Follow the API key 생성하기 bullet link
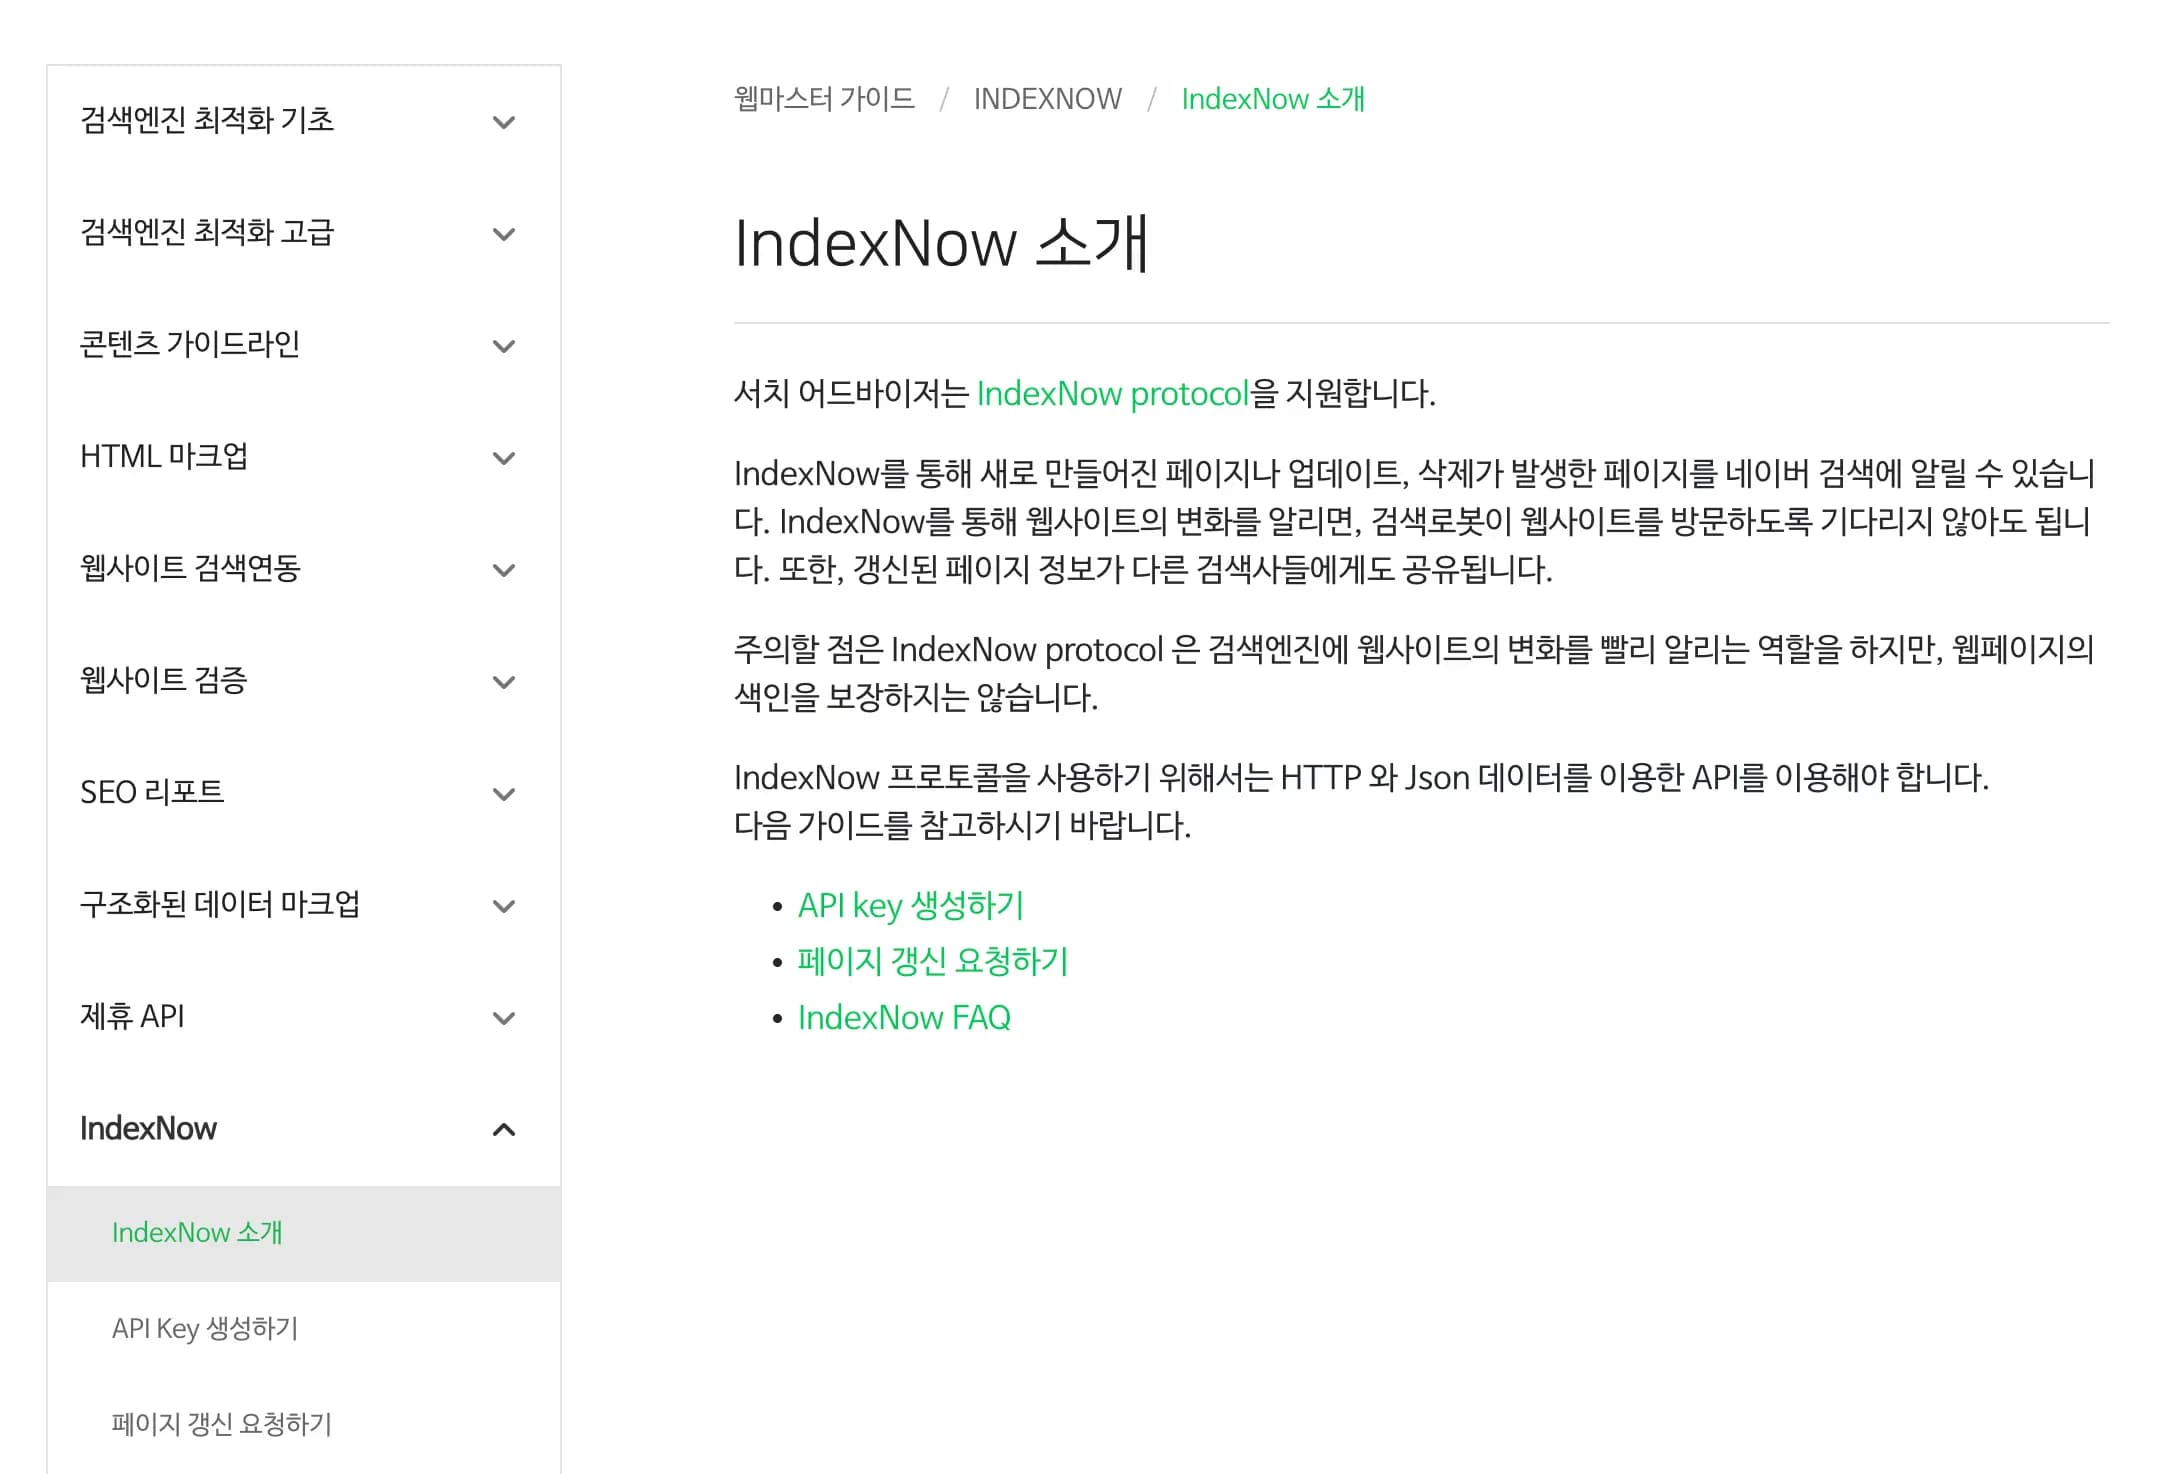The width and height of the screenshot is (2168, 1474). coord(909,905)
